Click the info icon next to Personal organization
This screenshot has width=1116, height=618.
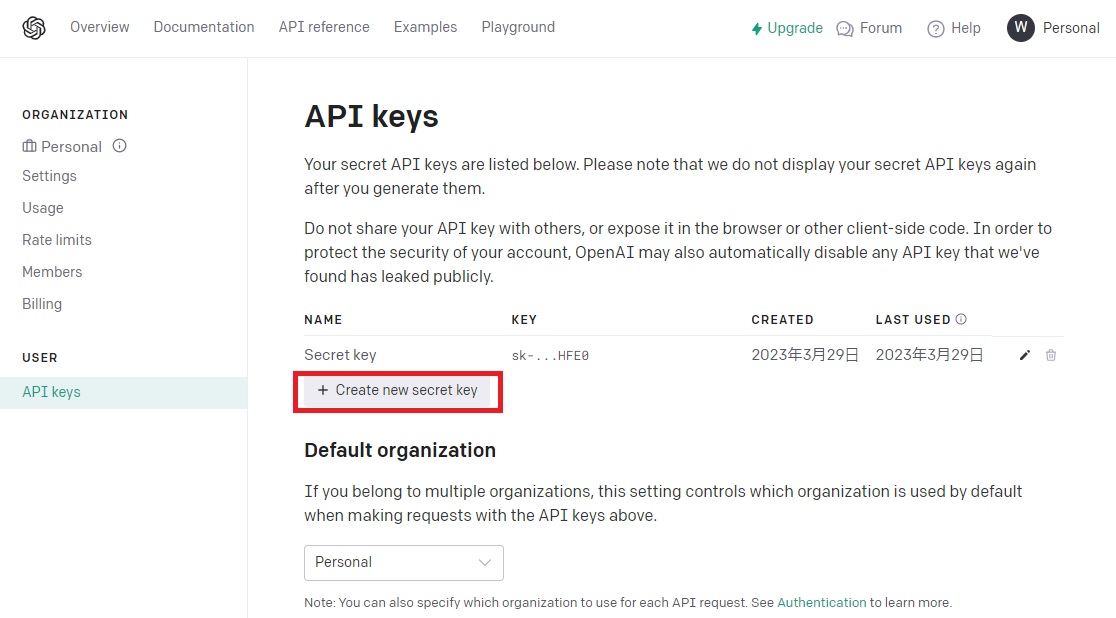(118, 146)
